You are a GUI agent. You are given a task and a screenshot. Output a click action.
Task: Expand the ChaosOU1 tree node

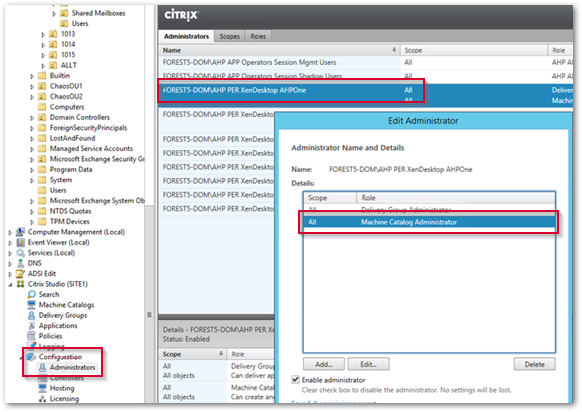32,86
